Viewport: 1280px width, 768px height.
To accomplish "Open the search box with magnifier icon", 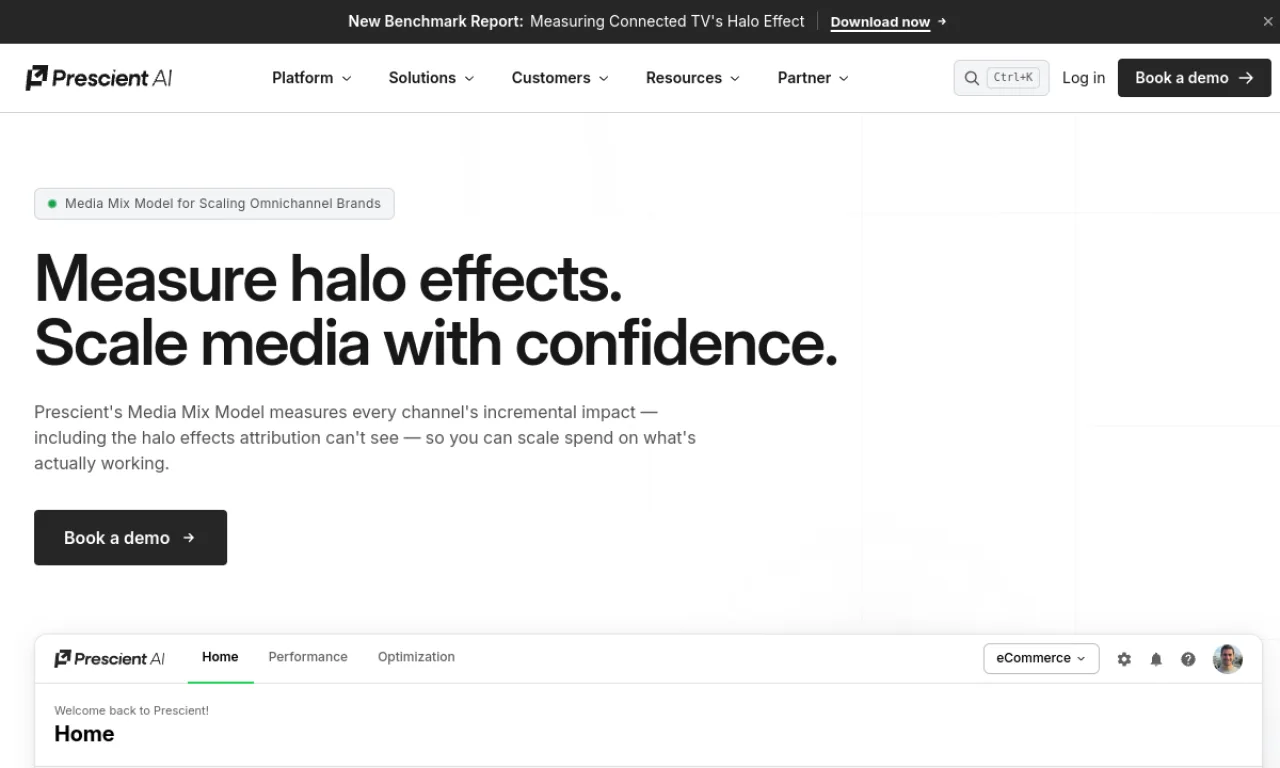I will [1001, 78].
